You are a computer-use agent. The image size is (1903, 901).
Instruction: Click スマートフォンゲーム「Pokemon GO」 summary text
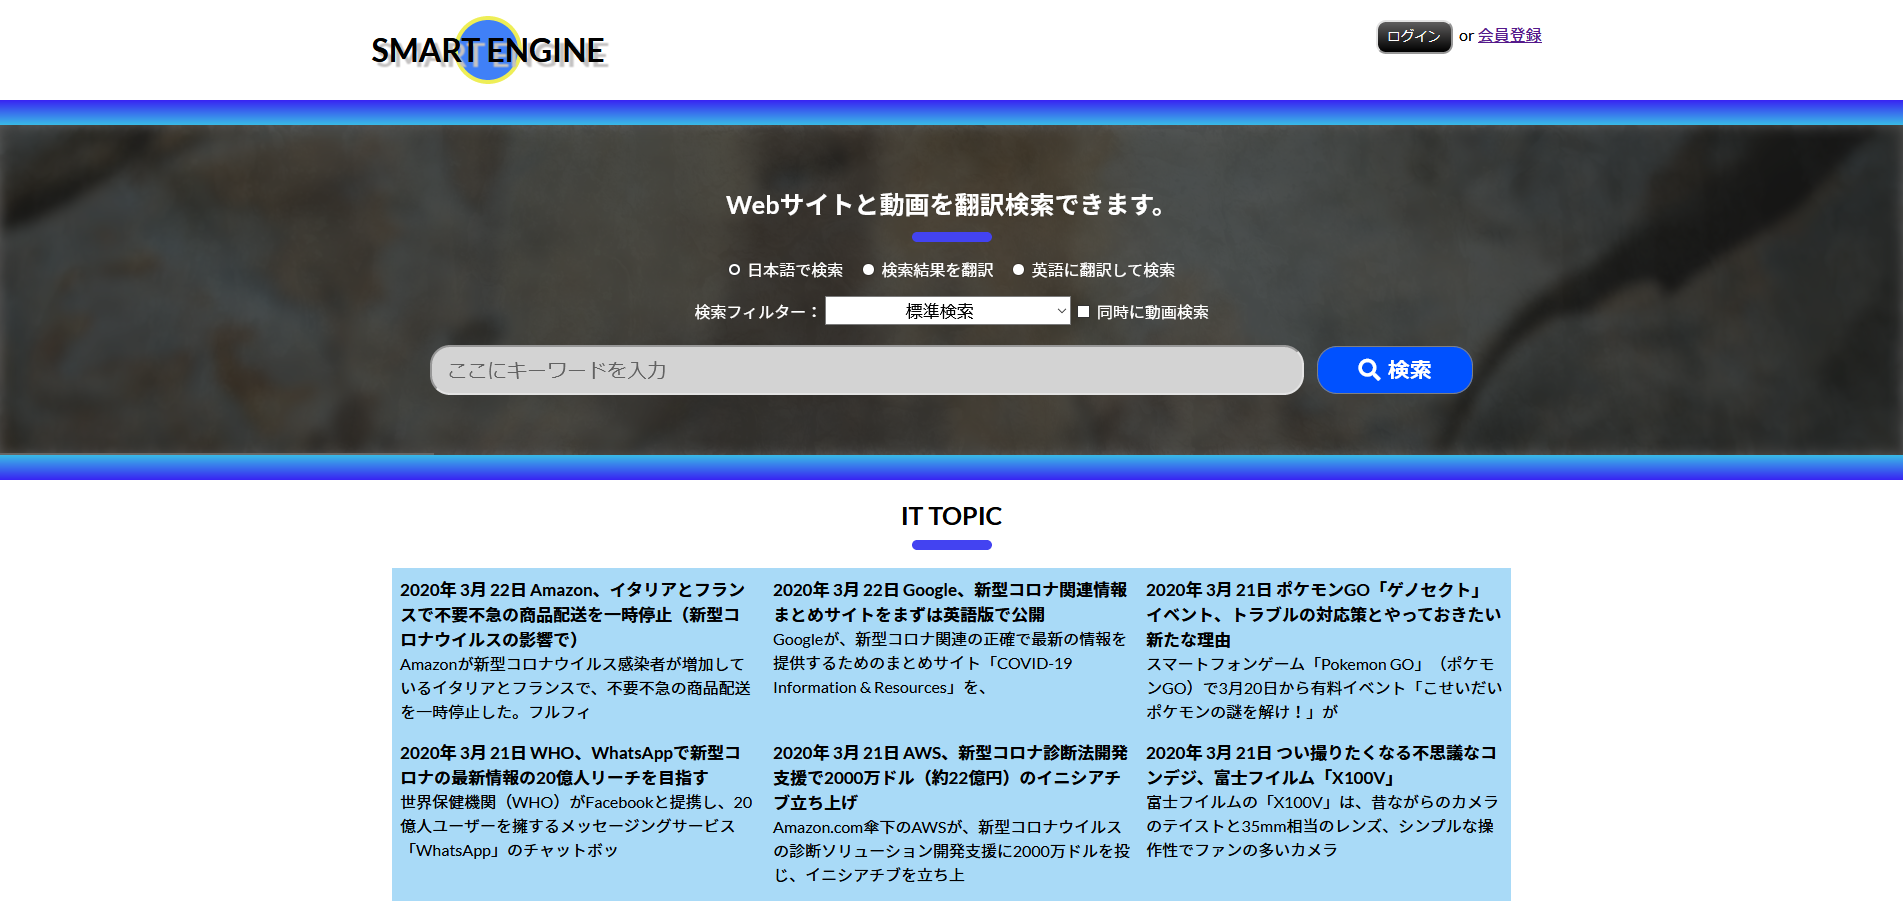(x=1323, y=688)
